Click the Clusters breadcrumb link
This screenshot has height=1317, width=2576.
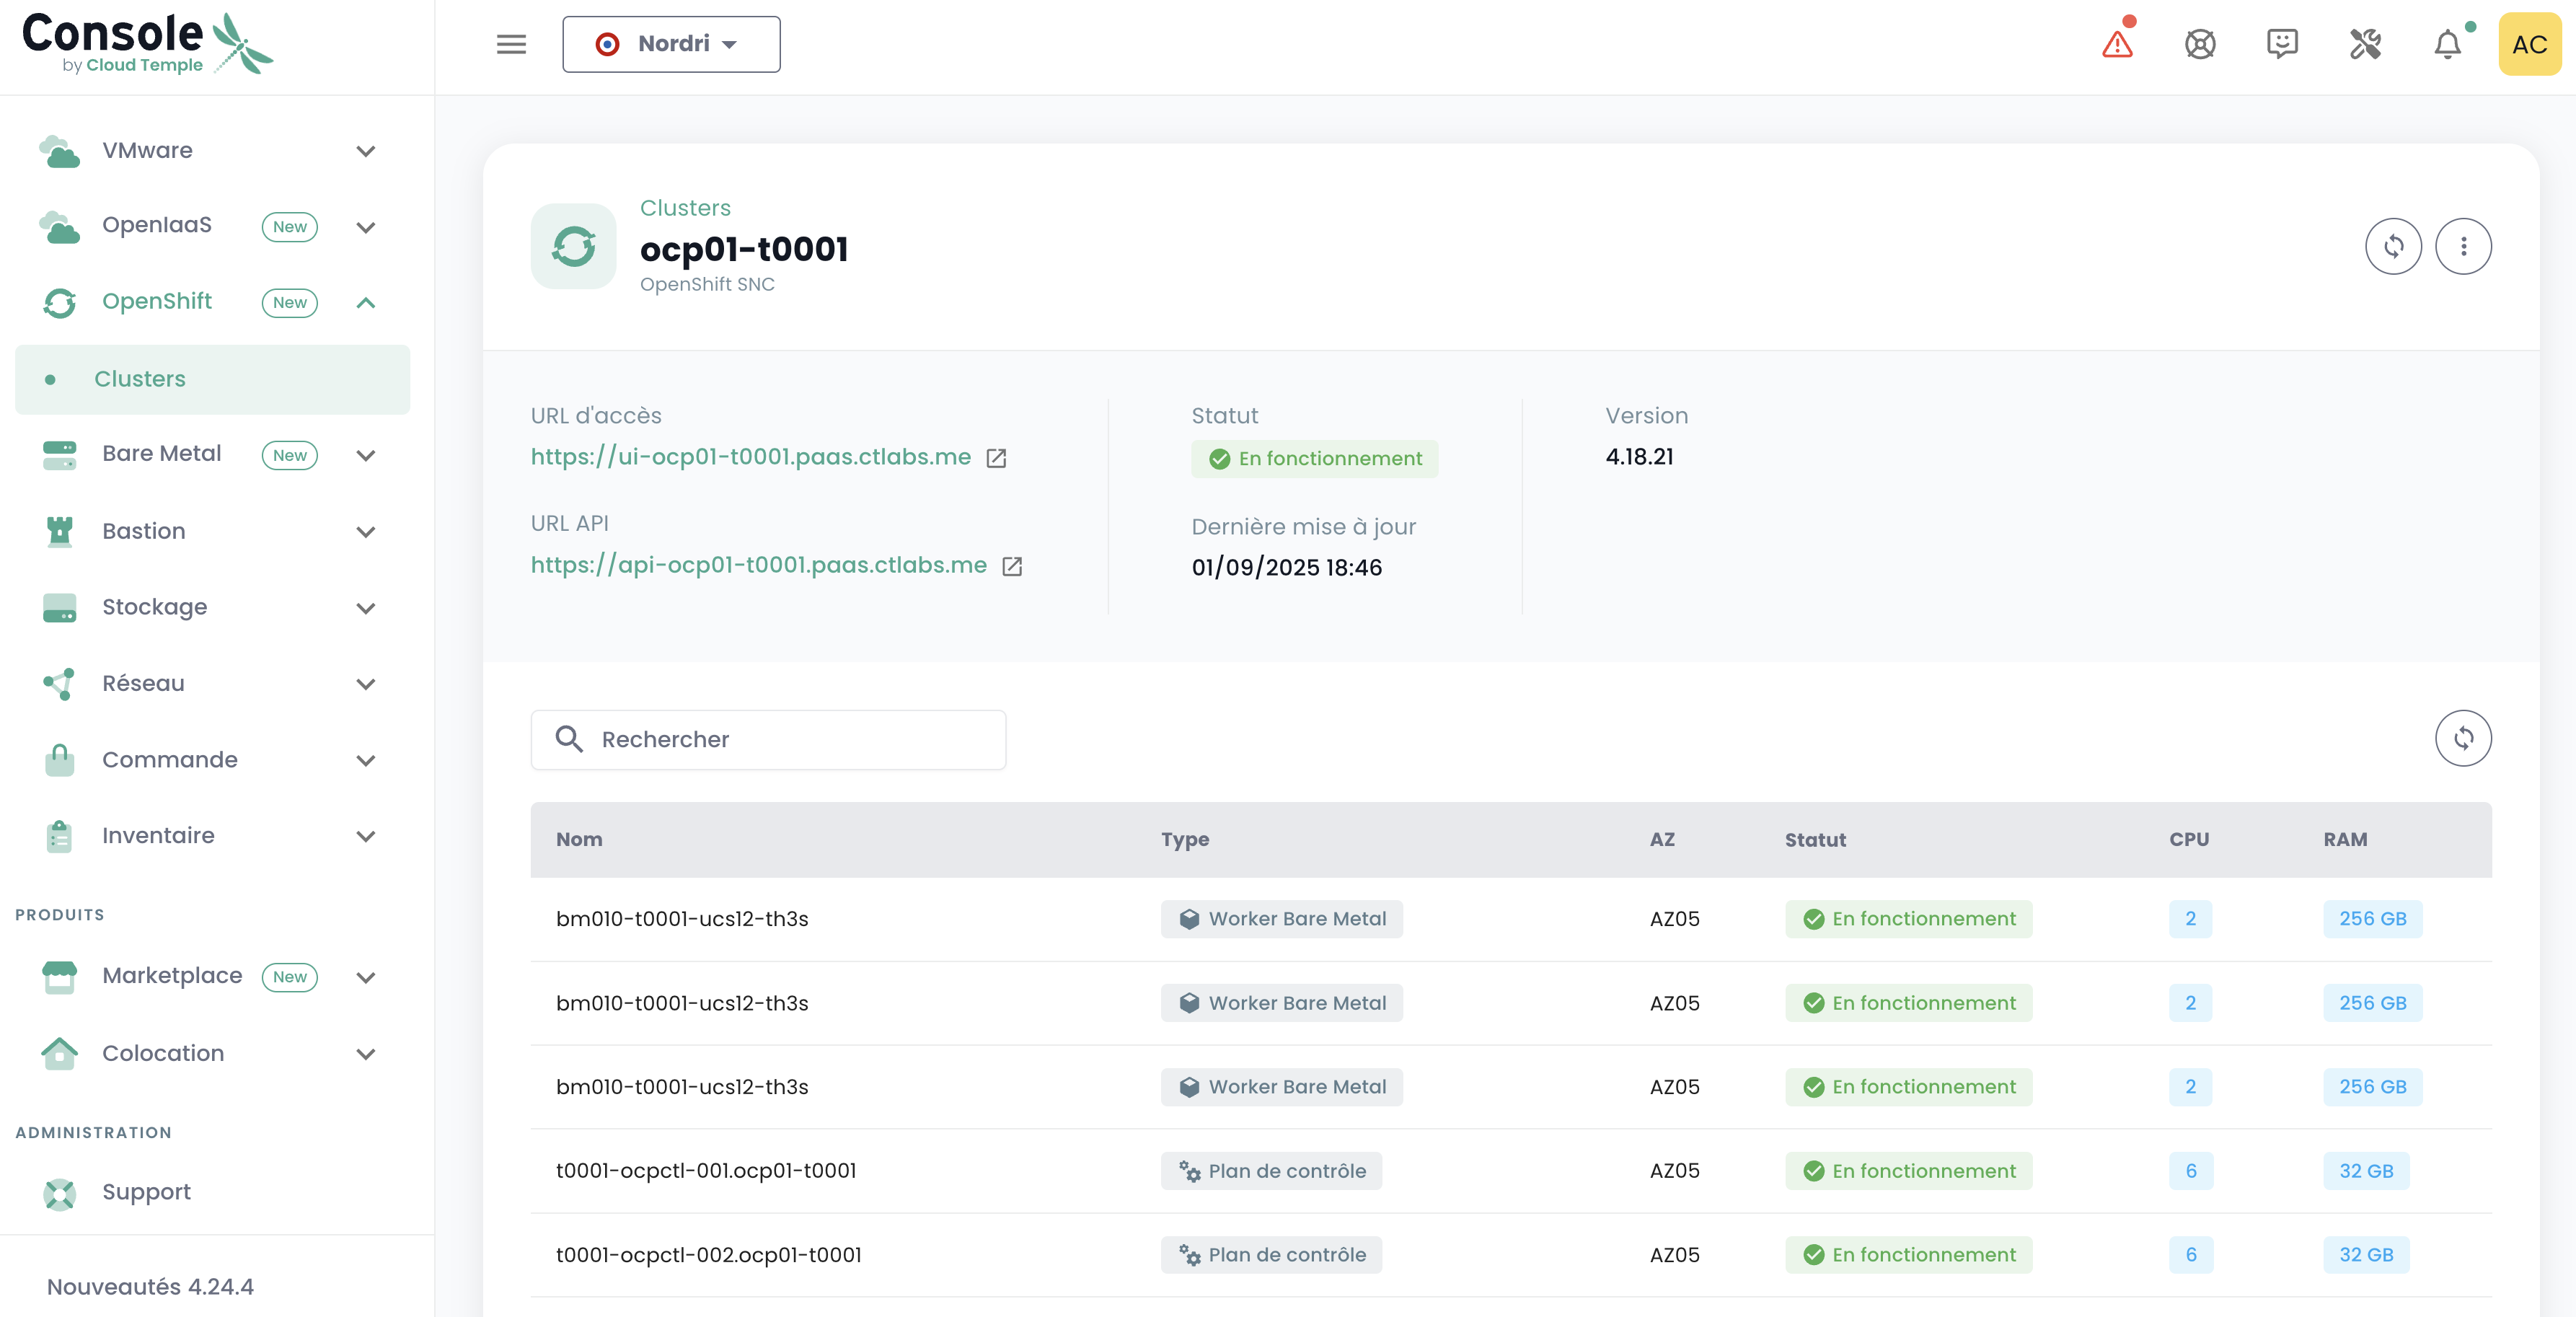(x=685, y=208)
